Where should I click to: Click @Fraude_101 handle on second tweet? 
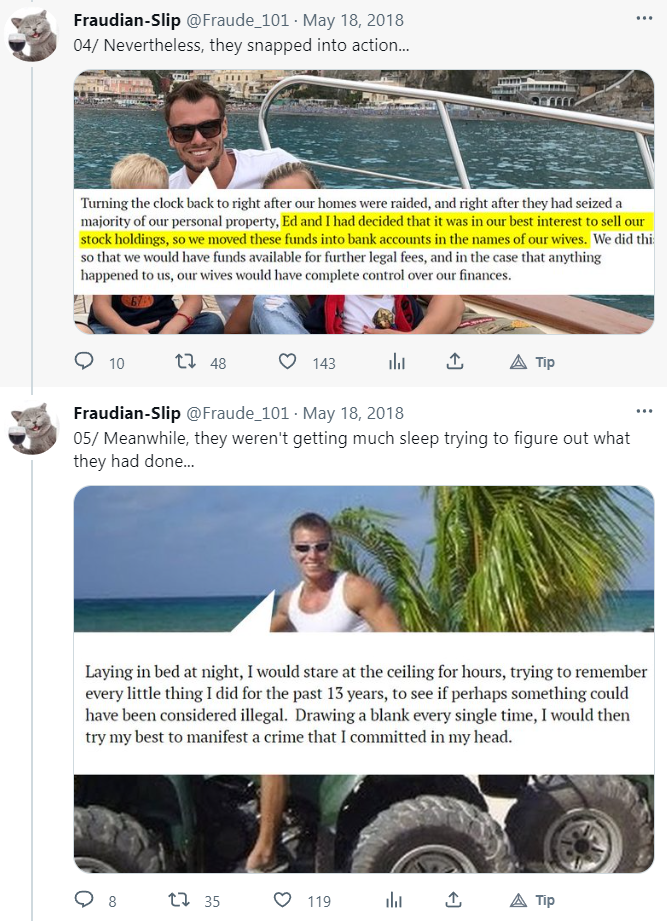point(238,413)
